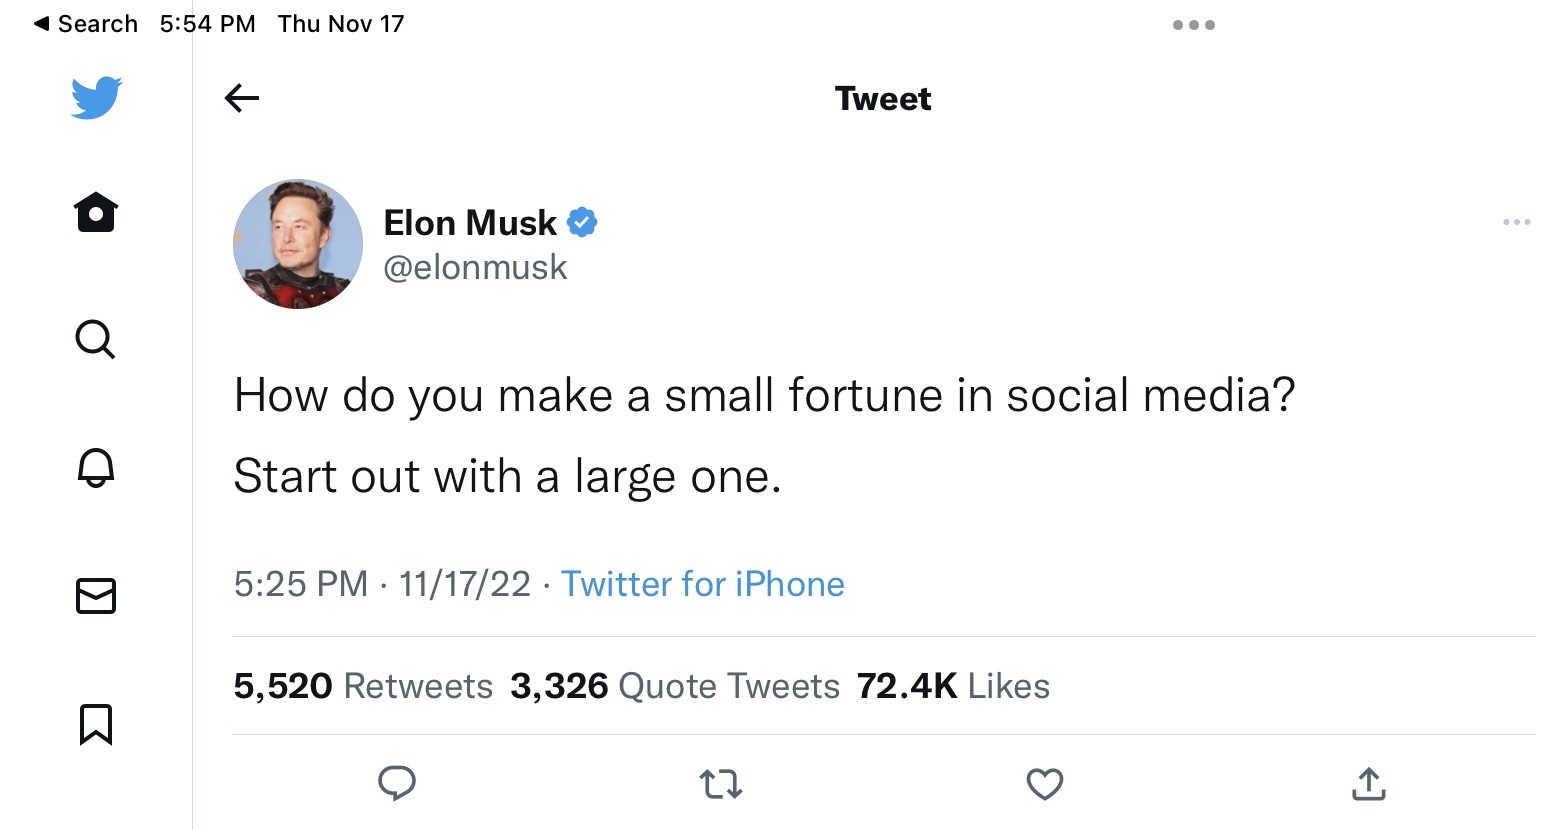
Task: Go back with the arrow
Action: (242, 98)
